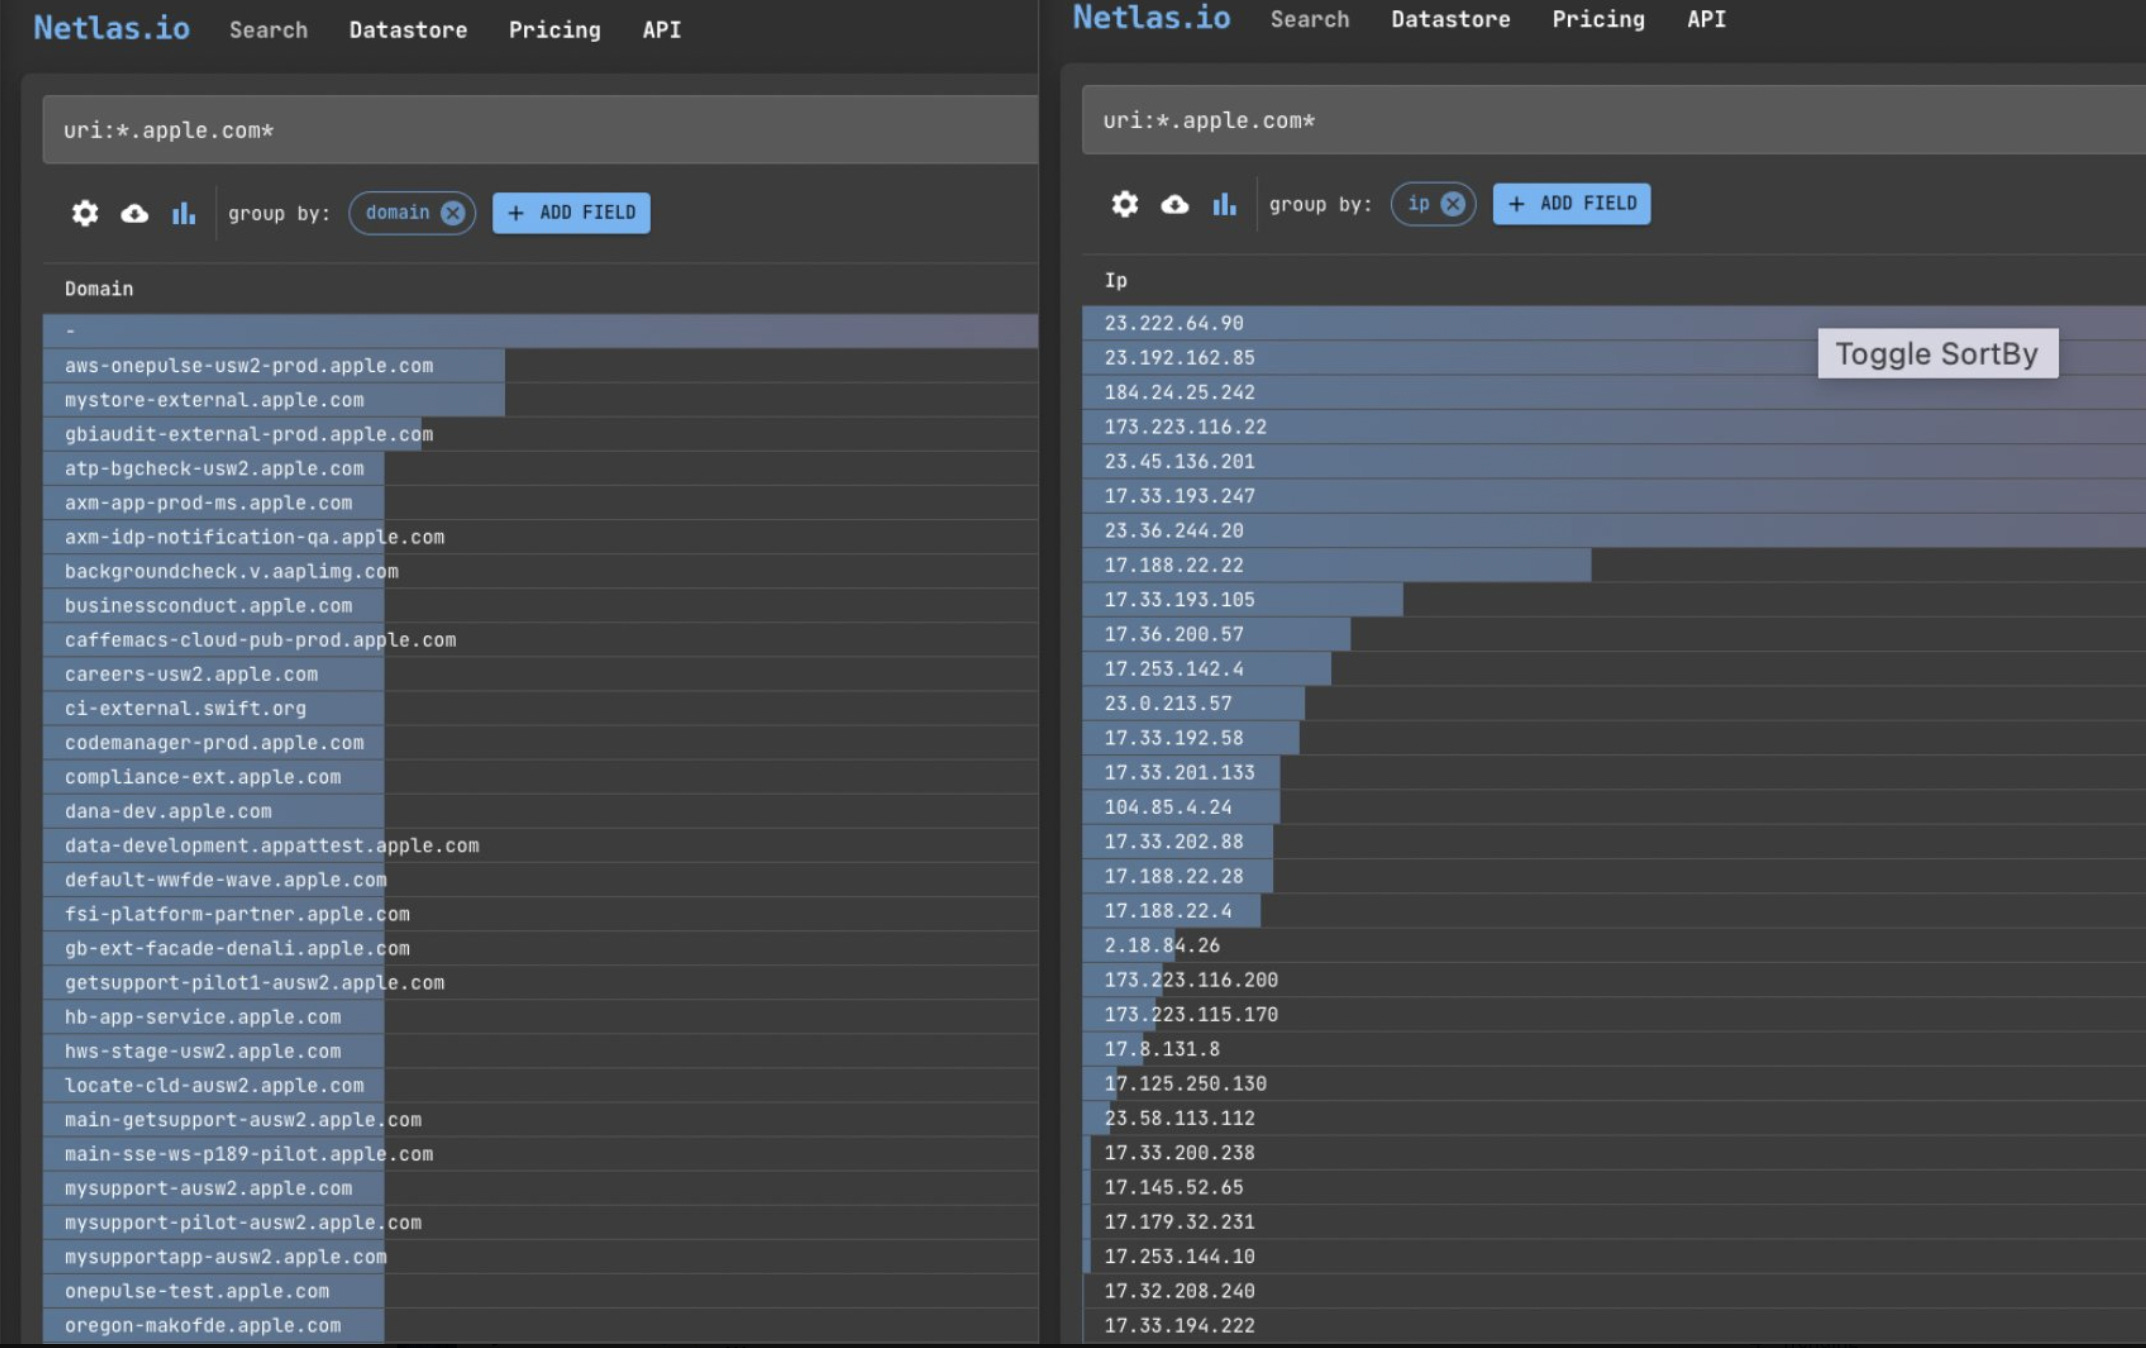Viewport: 2146px width, 1348px height.
Task: Remove the domain group-by chip
Action: pos(452,213)
